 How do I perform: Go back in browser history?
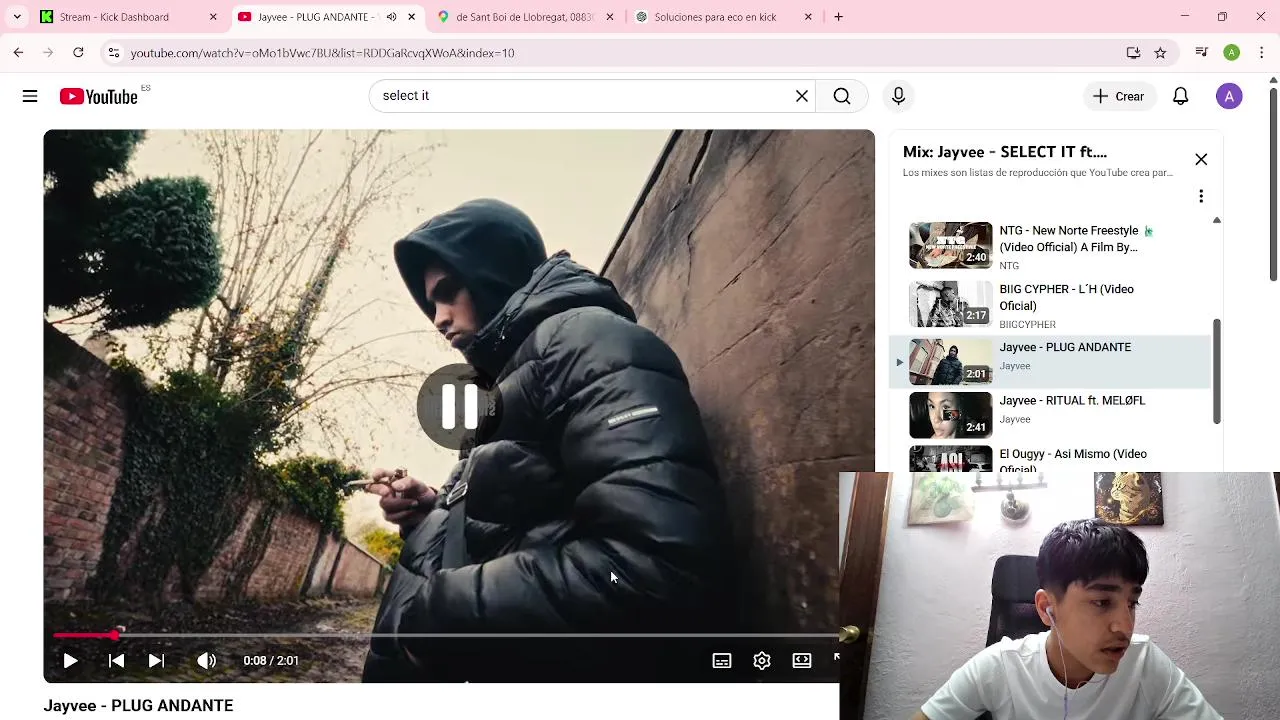(18, 53)
